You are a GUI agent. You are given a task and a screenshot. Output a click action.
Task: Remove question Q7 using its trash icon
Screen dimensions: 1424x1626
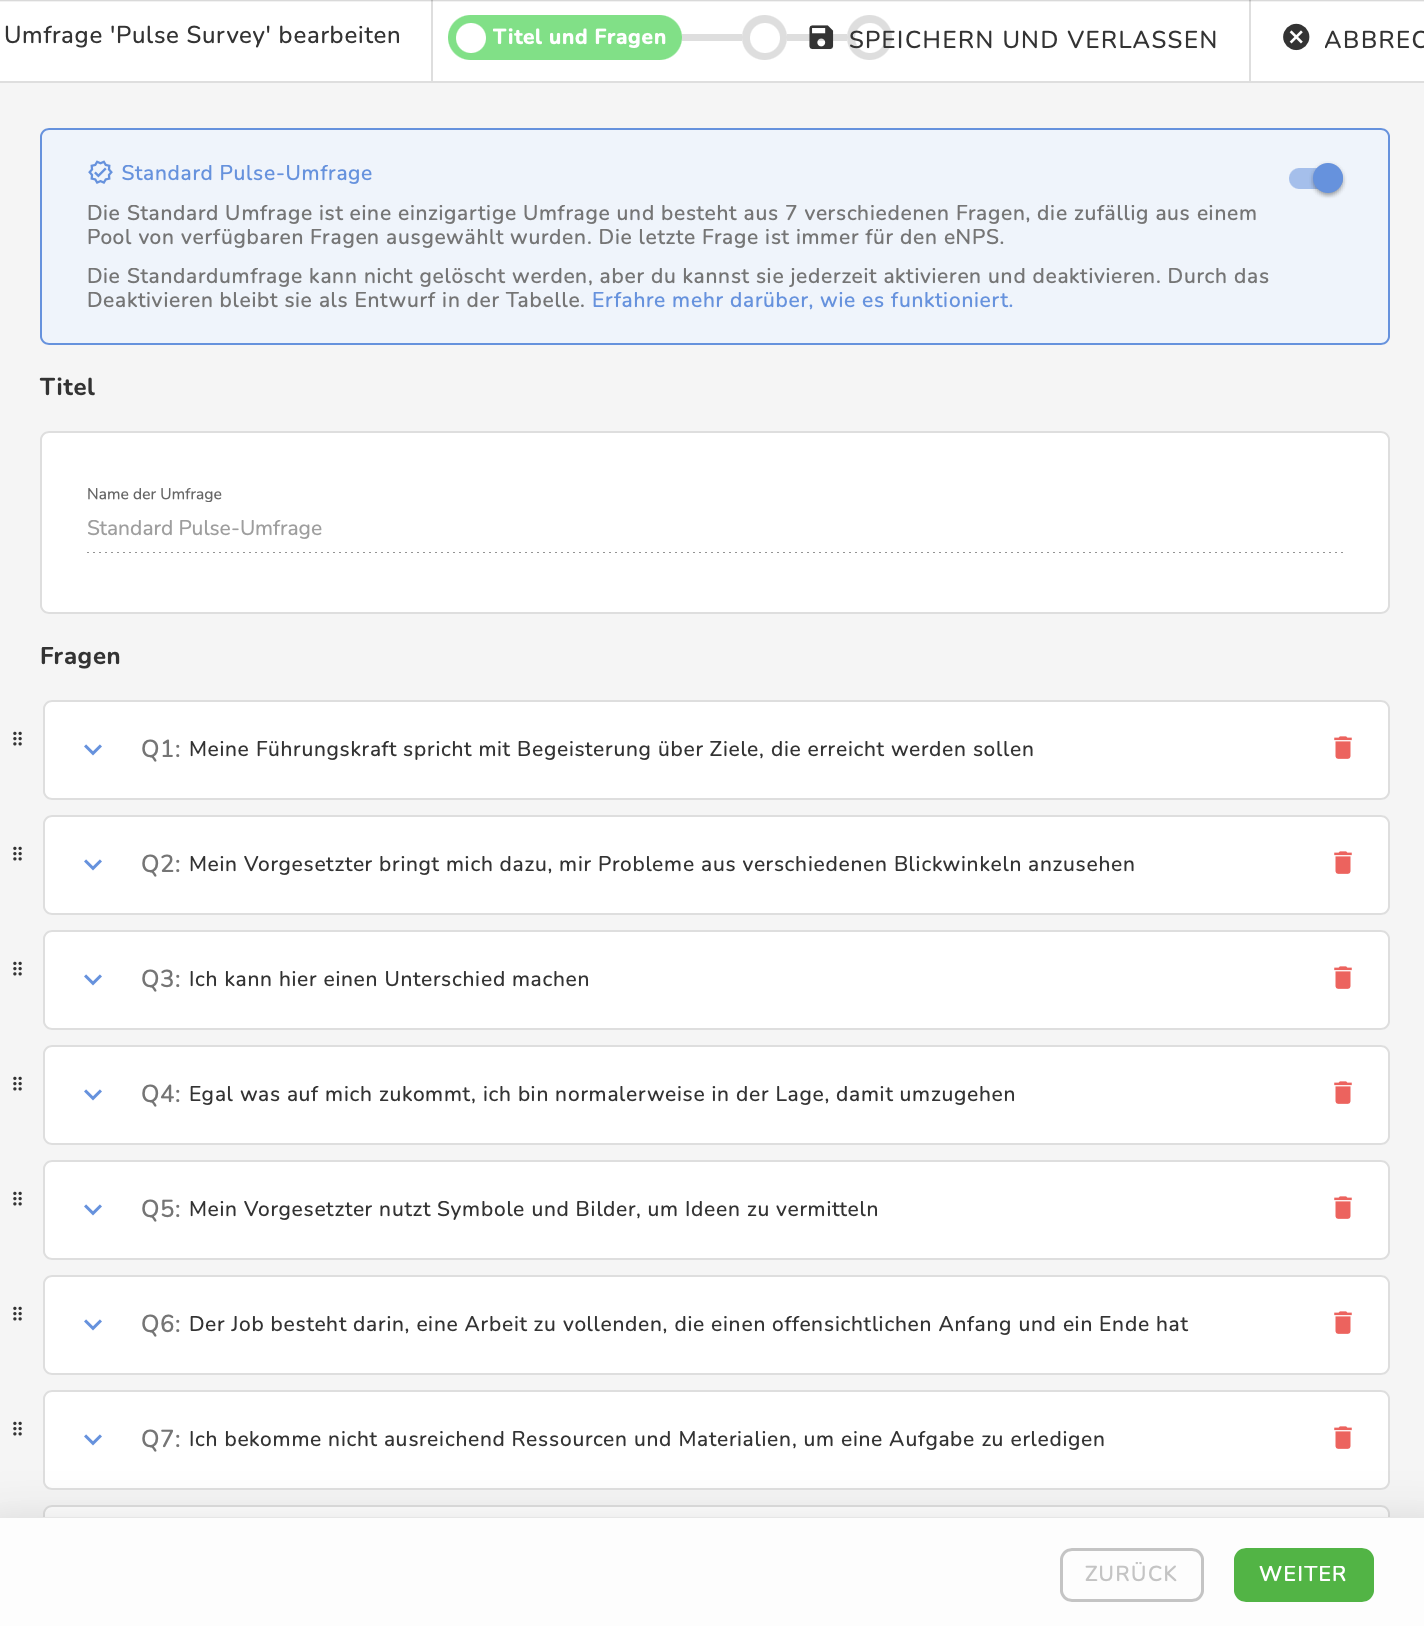1343,1438
